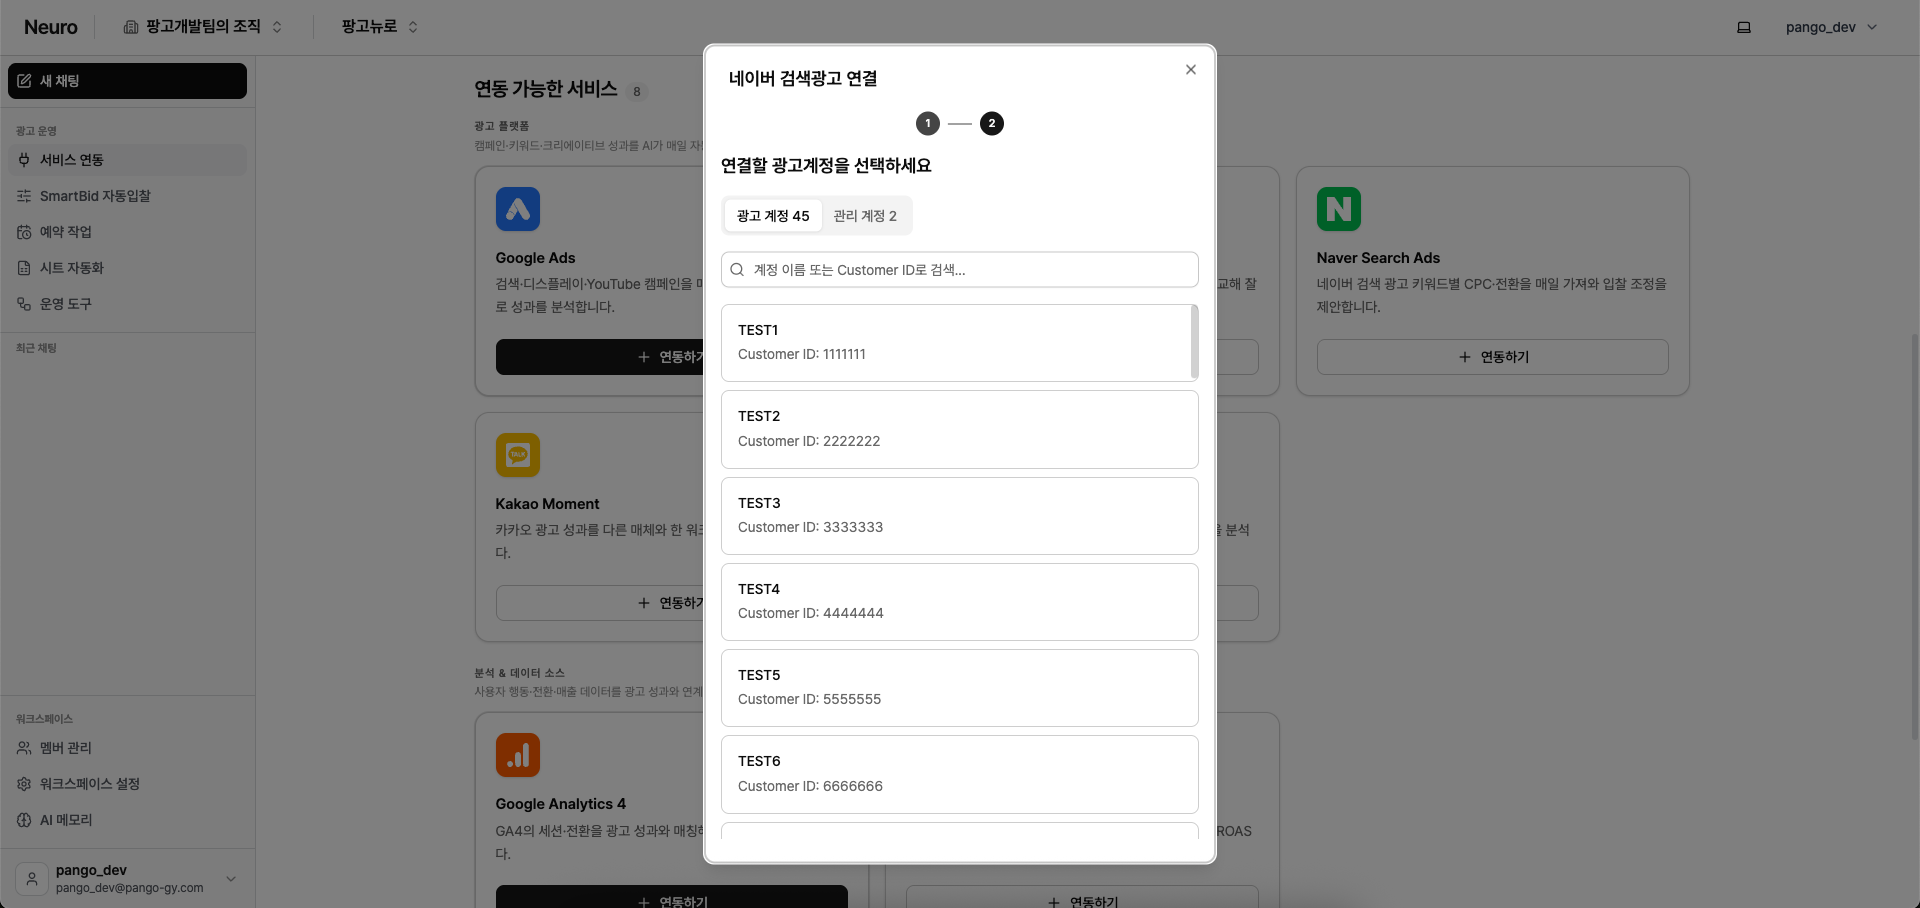Click the sheet icon beside 시트 자동화
1920x908 pixels.
(x=24, y=268)
